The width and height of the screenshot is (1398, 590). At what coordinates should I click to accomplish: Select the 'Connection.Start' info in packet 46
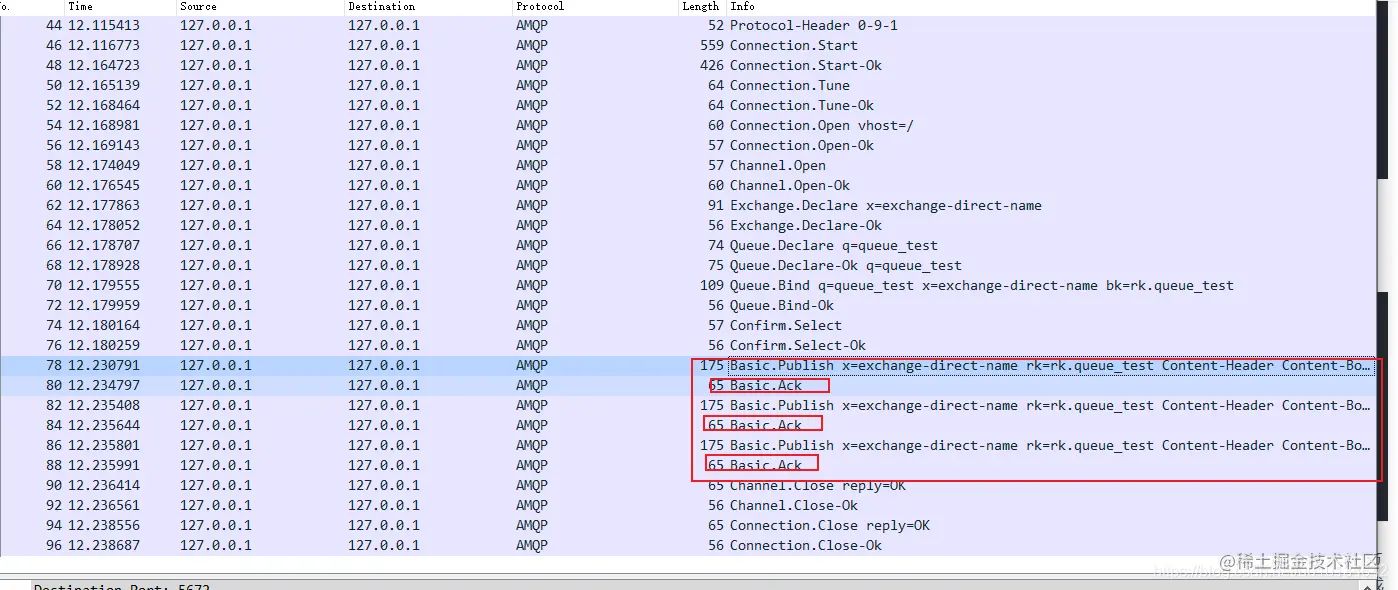pyautogui.click(x=794, y=45)
